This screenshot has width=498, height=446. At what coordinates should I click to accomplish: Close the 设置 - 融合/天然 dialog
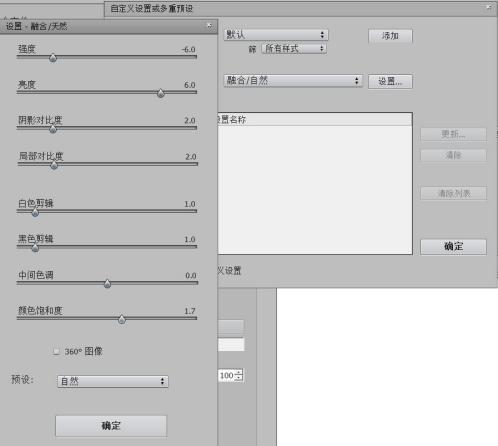click(x=209, y=26)
